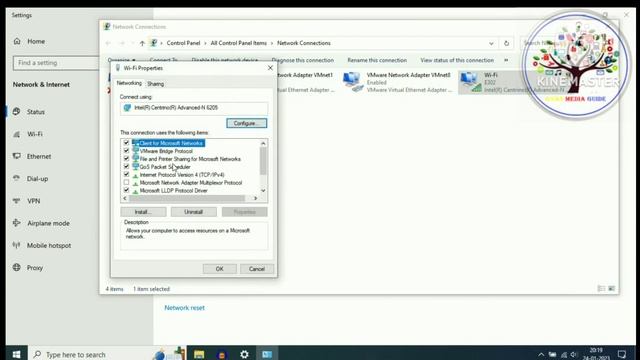
Task: Enable Microsoft Network Adapter Multiplexor Protocol checkbox
Action: point(127,182)
